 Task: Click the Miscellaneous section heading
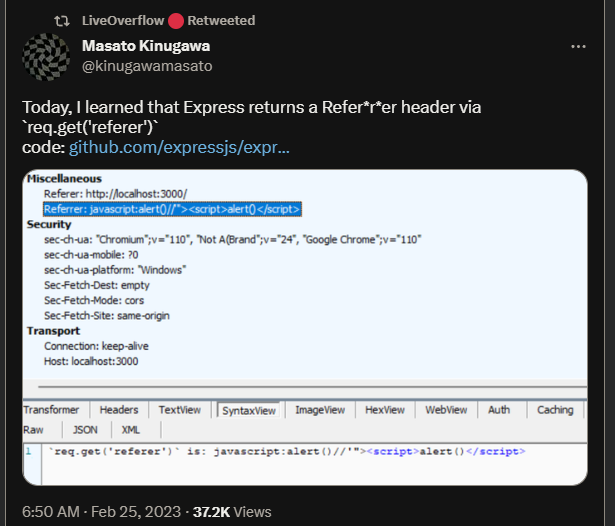64,179
